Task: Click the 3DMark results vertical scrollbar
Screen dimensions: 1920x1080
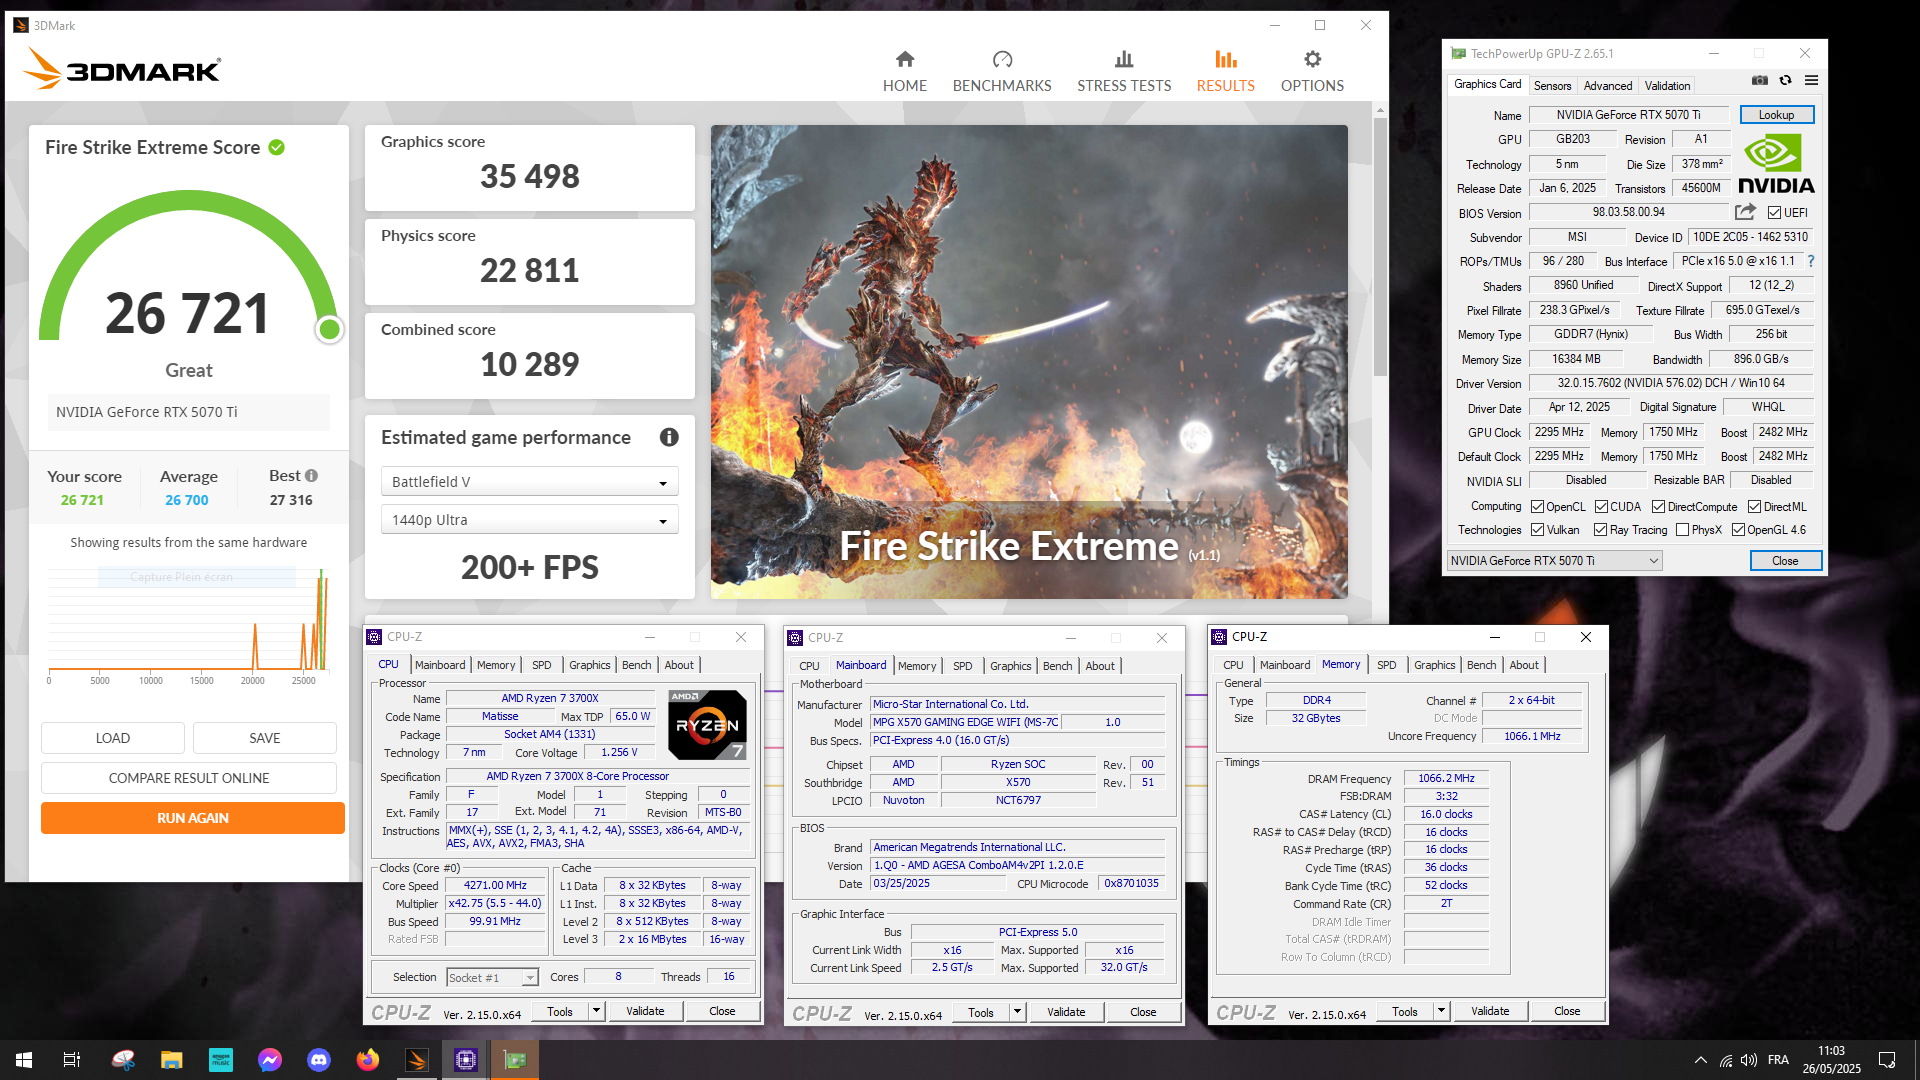Action: pyautogui.click(x=1380, y=247)
